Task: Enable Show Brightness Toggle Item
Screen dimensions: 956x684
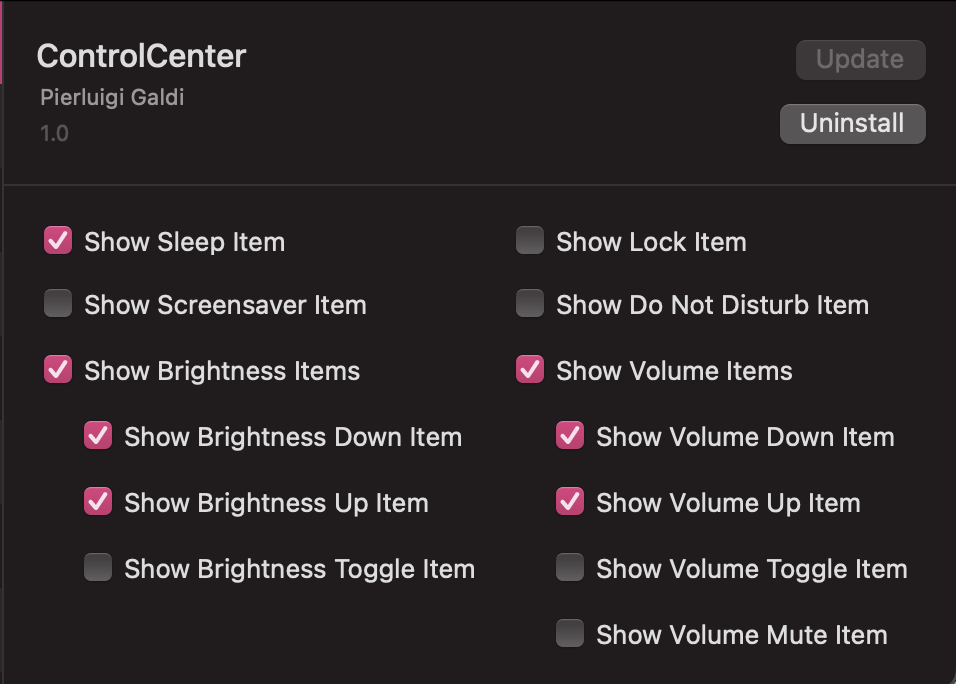Action: point(98,568)
